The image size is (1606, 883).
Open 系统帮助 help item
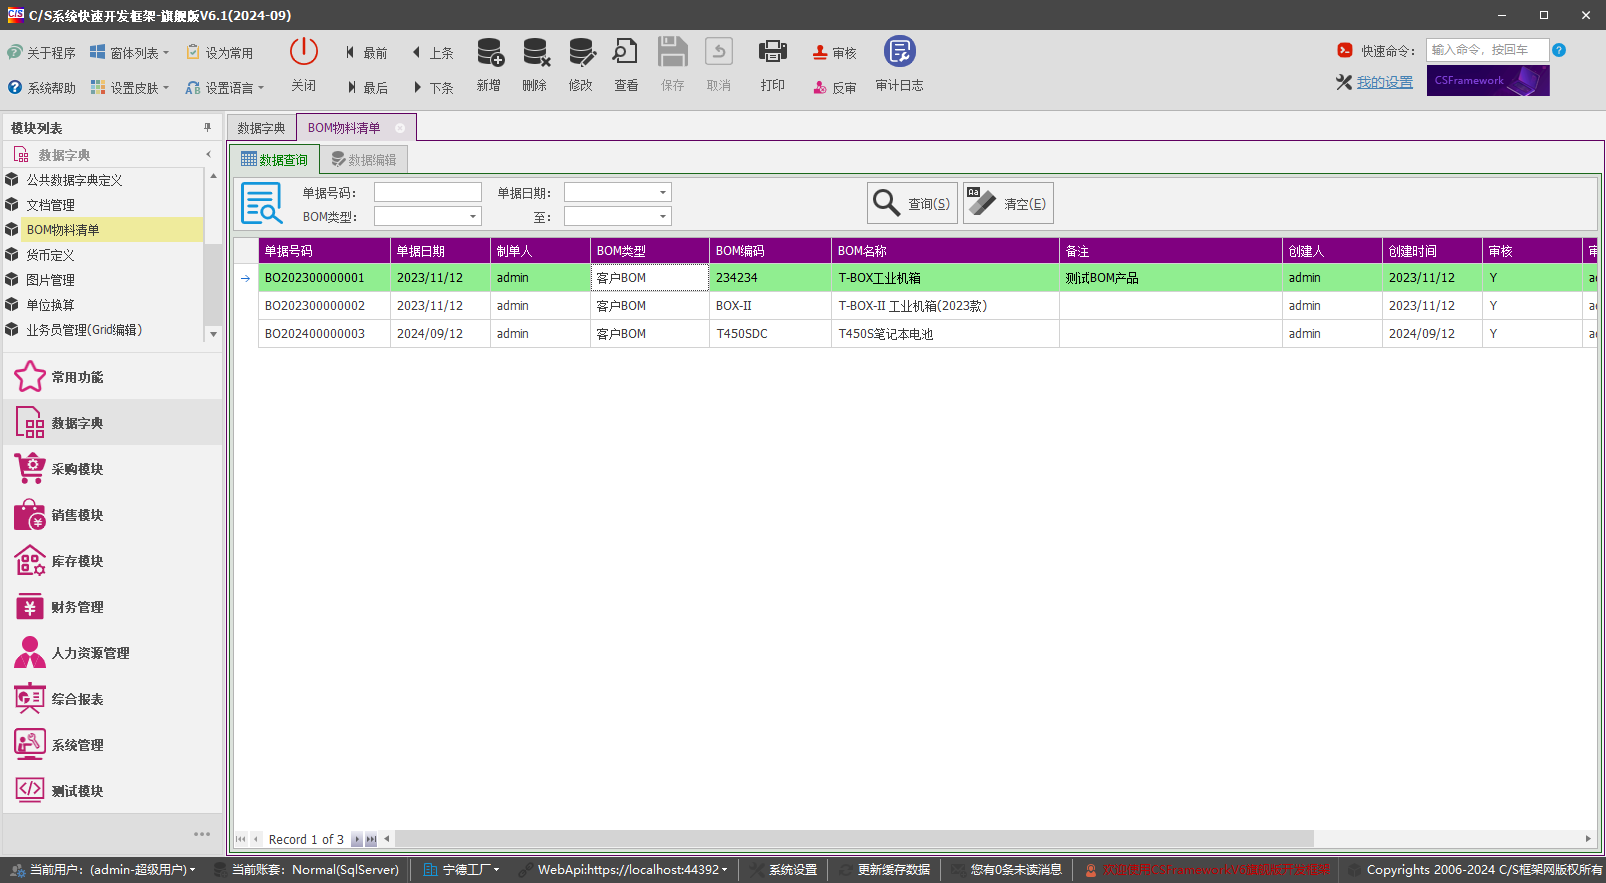[x=41, y=88]
